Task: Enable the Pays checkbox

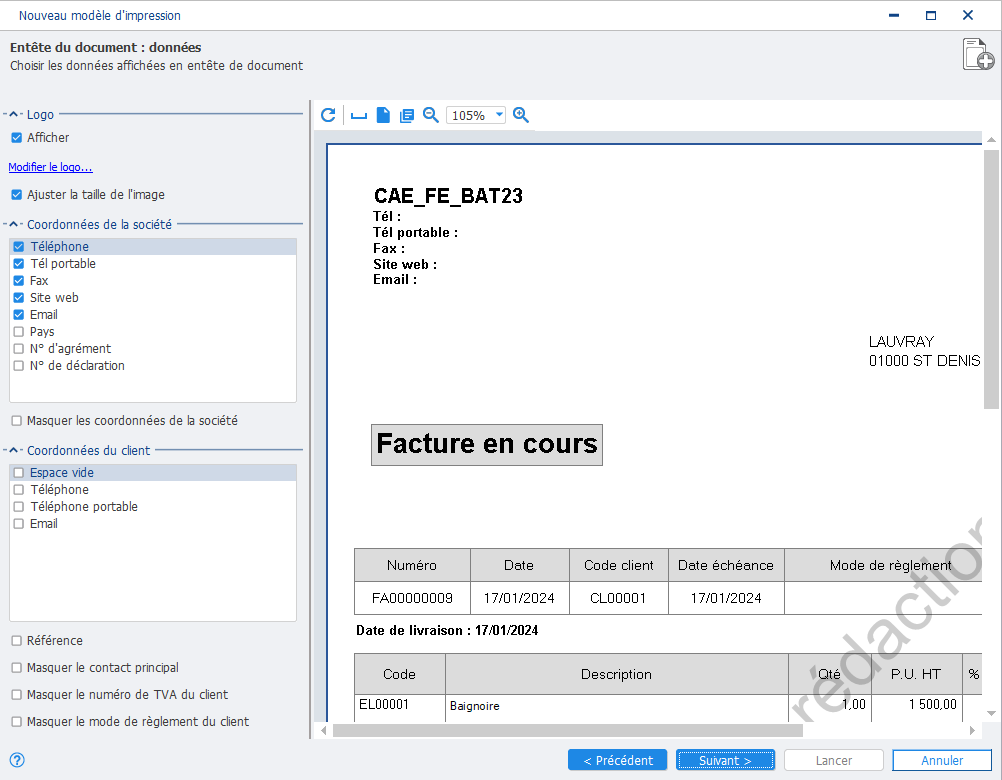Action: click(19, 332)
